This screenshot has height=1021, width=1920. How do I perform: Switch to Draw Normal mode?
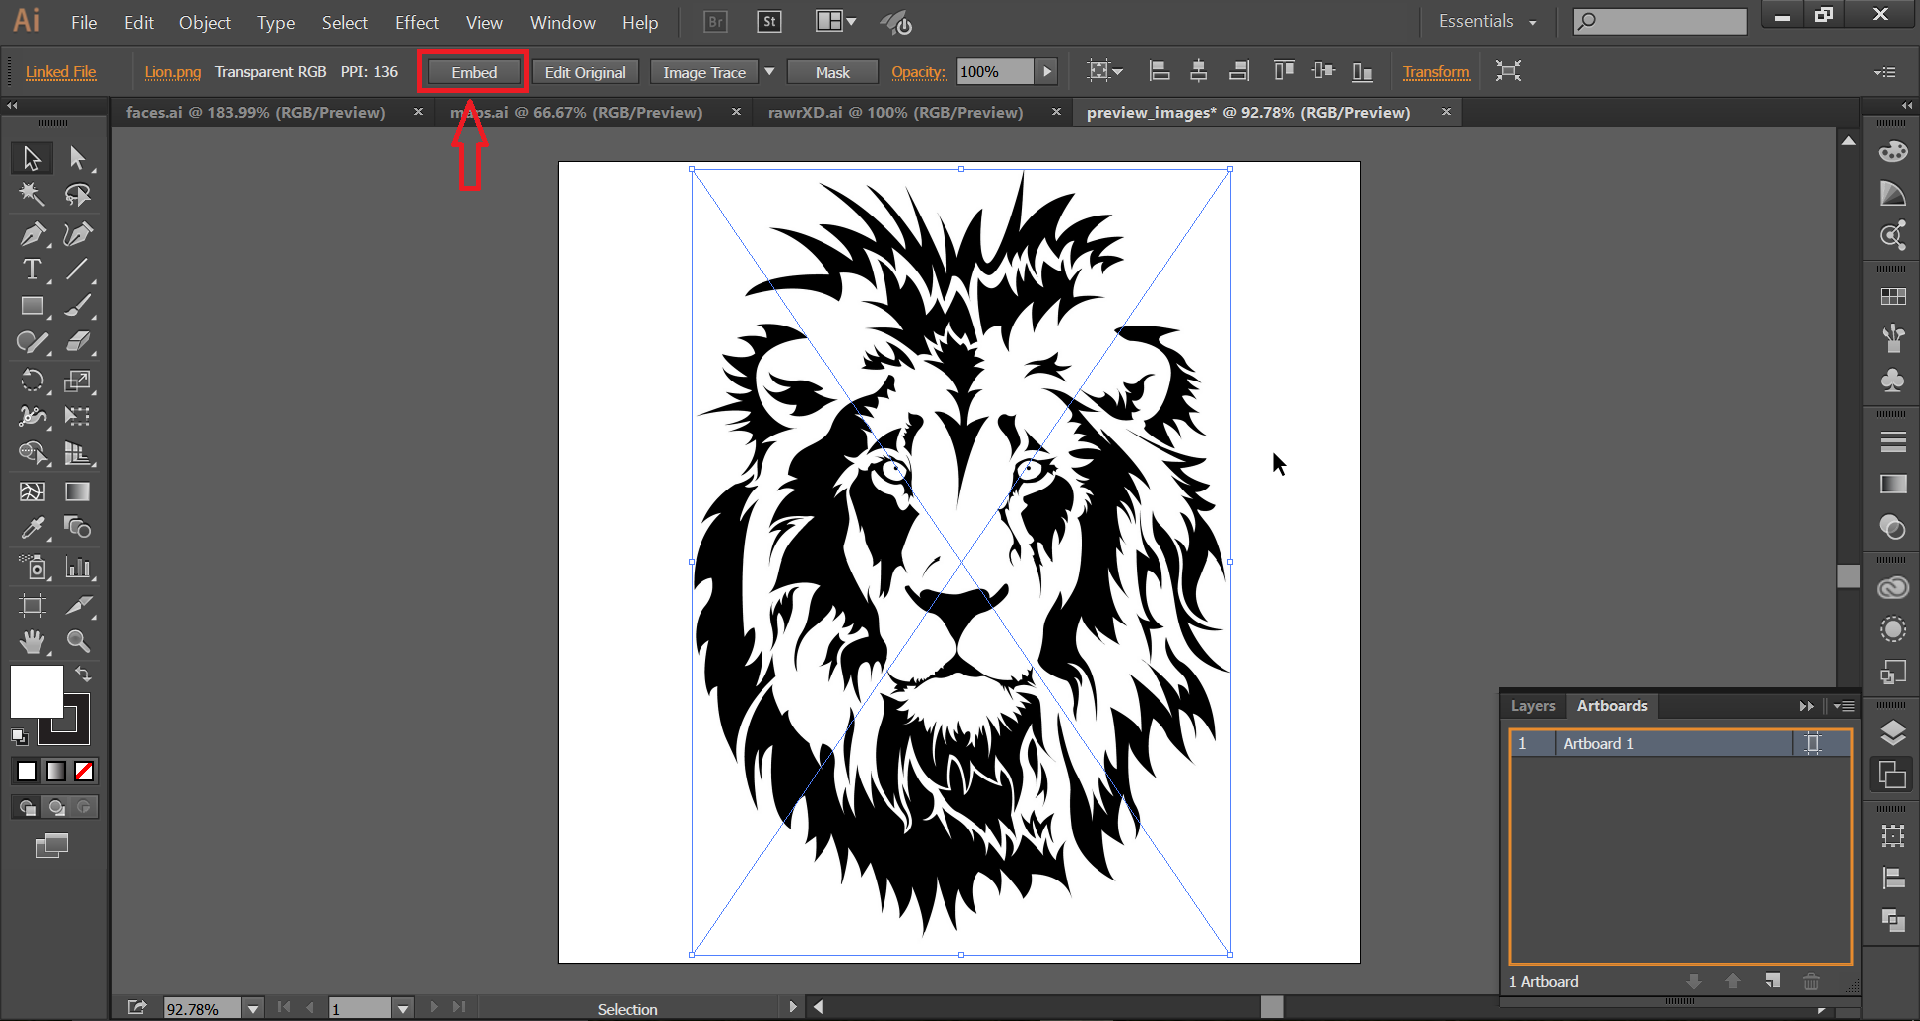click(27, 807)
